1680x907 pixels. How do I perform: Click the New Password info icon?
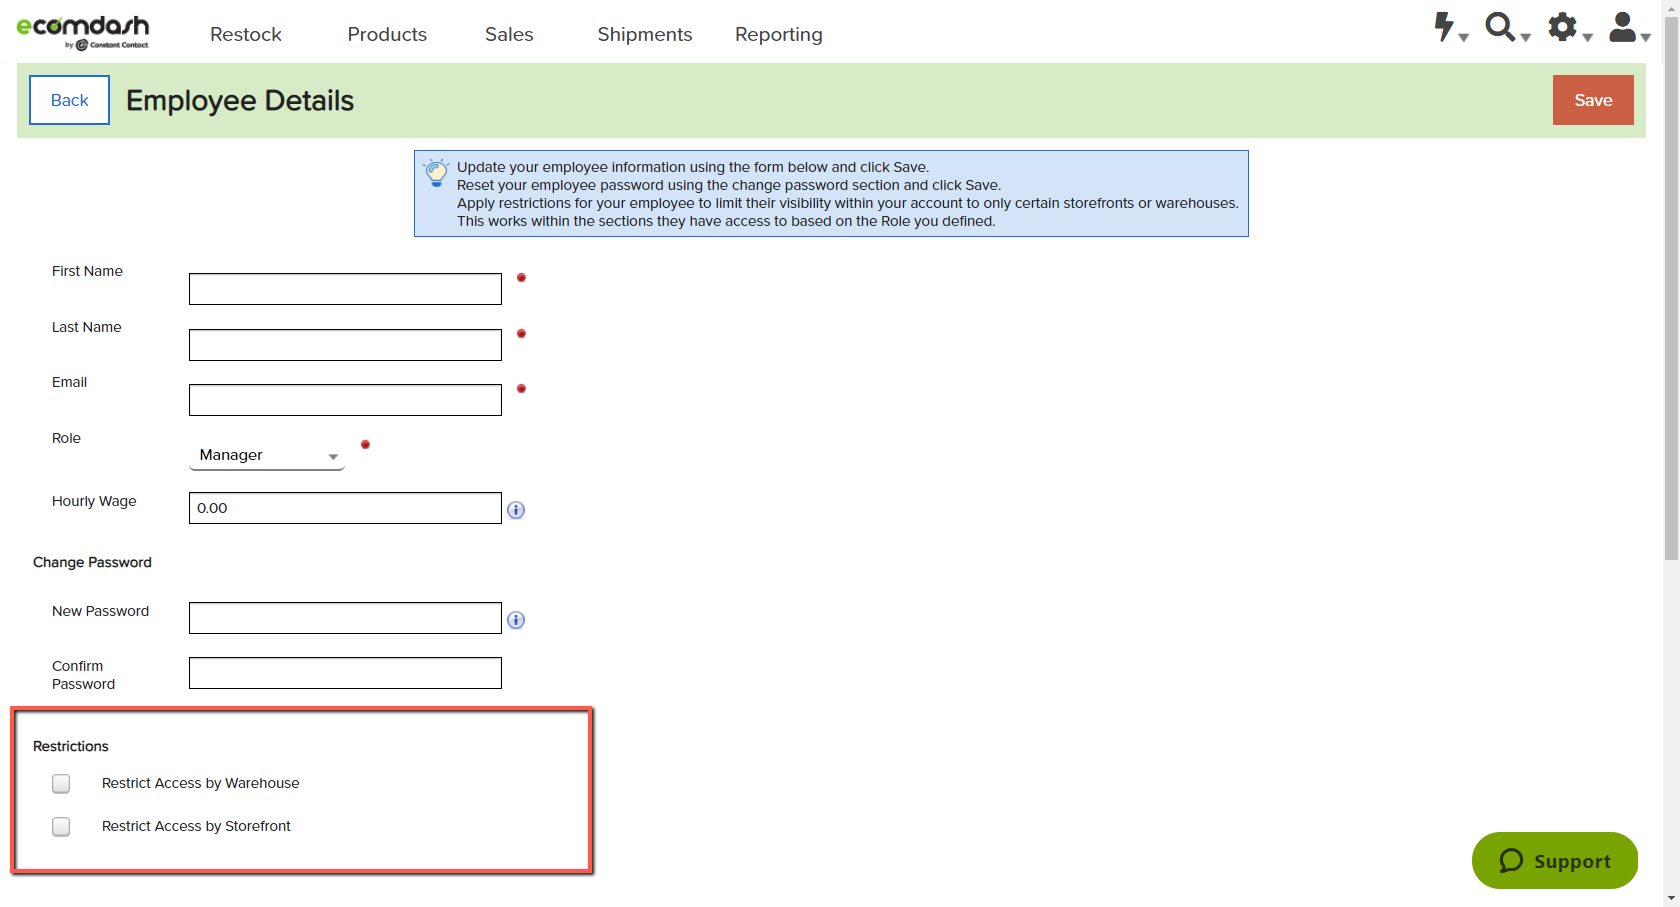click(x=516, y=620)
